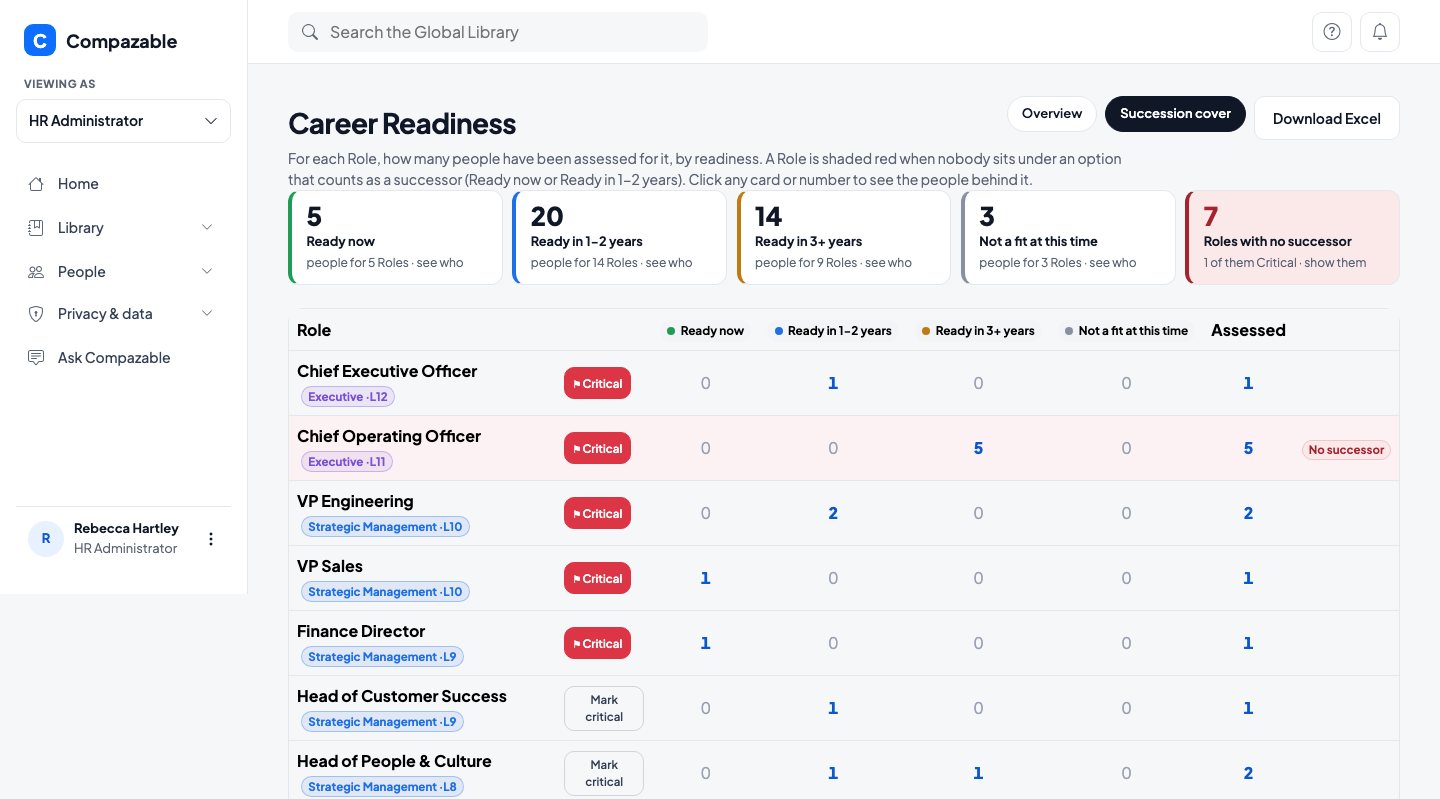Open Ask Compazable chat icon

[x=36, y=358]
